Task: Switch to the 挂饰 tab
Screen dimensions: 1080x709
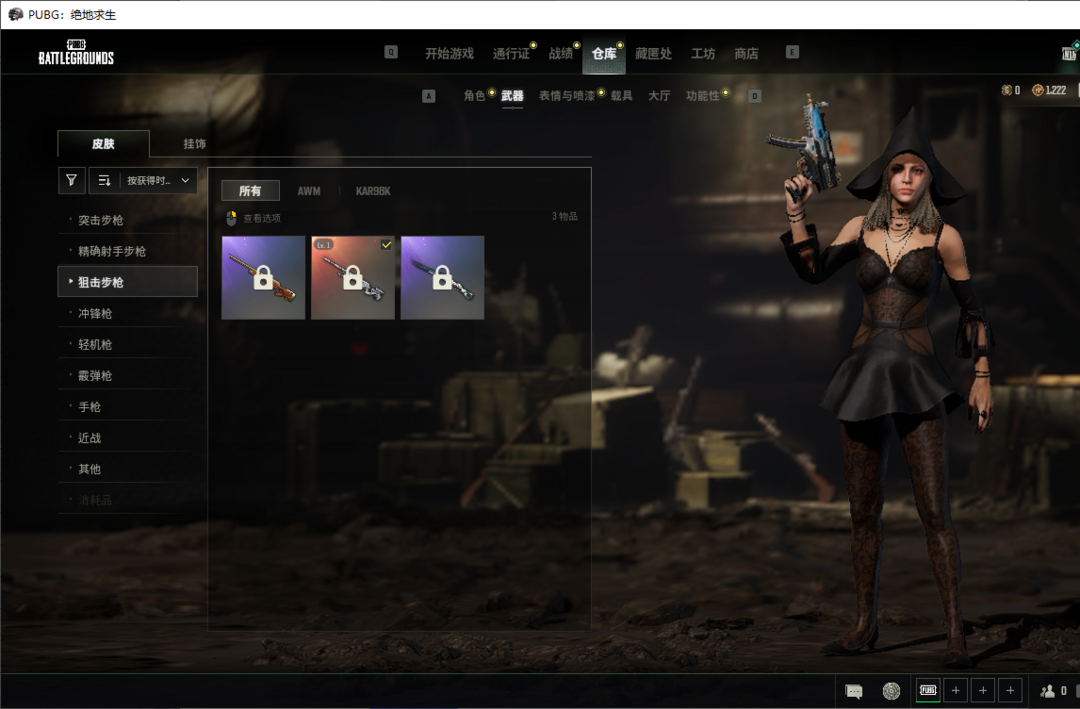Action: point(194,144)
